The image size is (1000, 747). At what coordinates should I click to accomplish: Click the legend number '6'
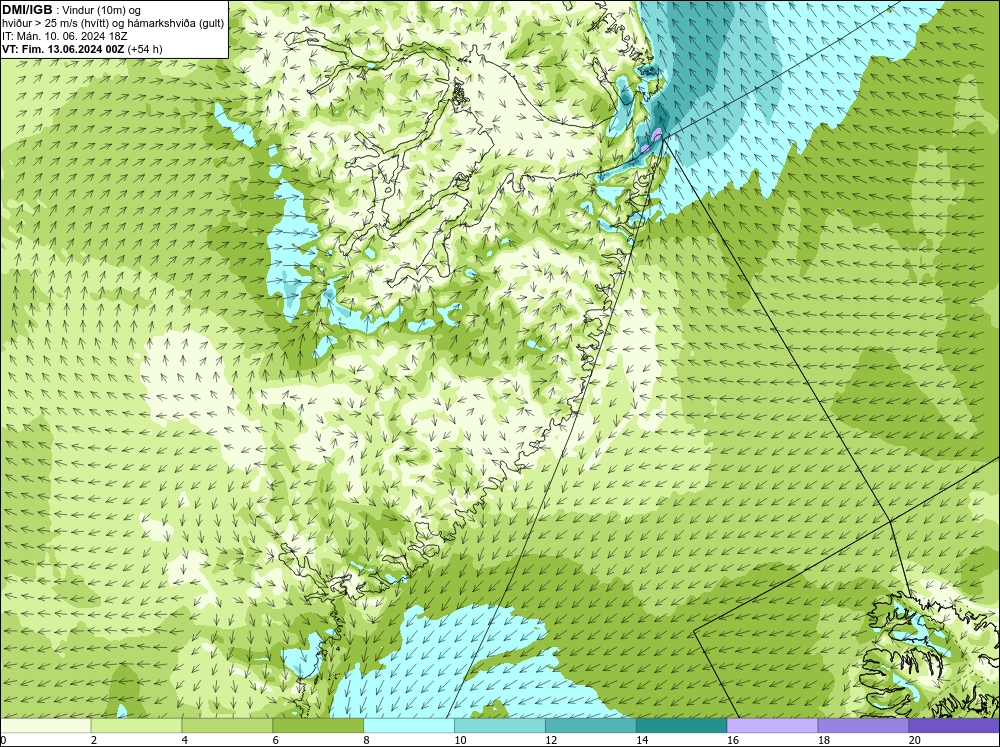(276, 740)
